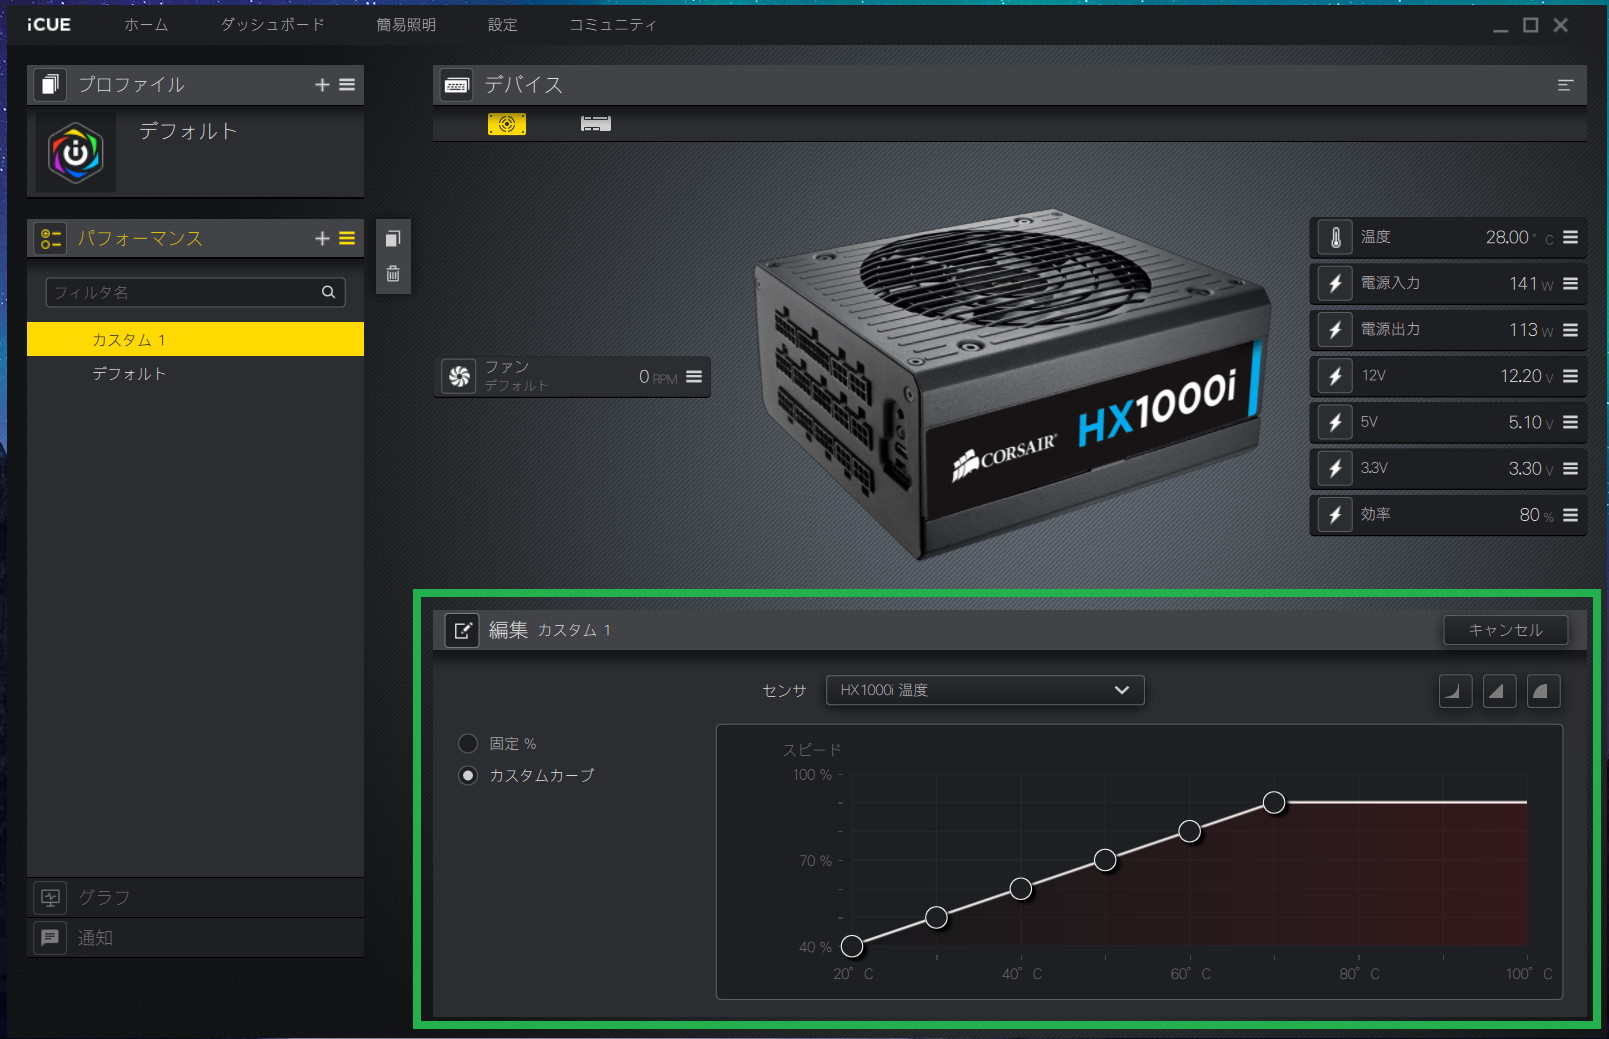
Task: Open the 設定 menu
Action: pyautogui.click(x=503, y=25)
